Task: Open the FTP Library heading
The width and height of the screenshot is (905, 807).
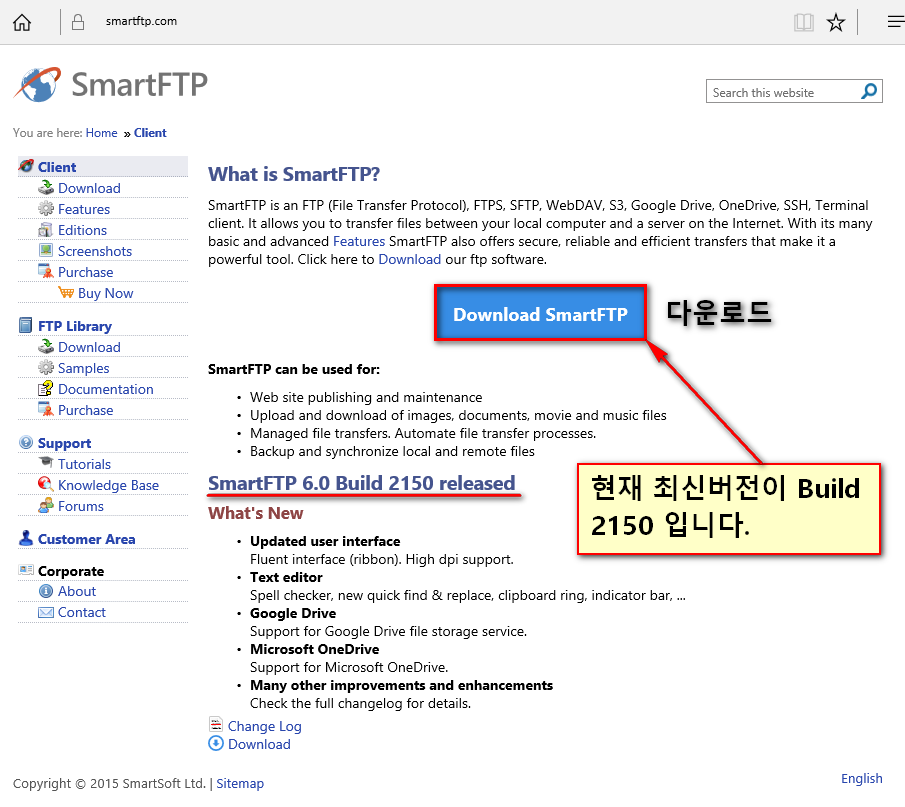Action: 74,326
